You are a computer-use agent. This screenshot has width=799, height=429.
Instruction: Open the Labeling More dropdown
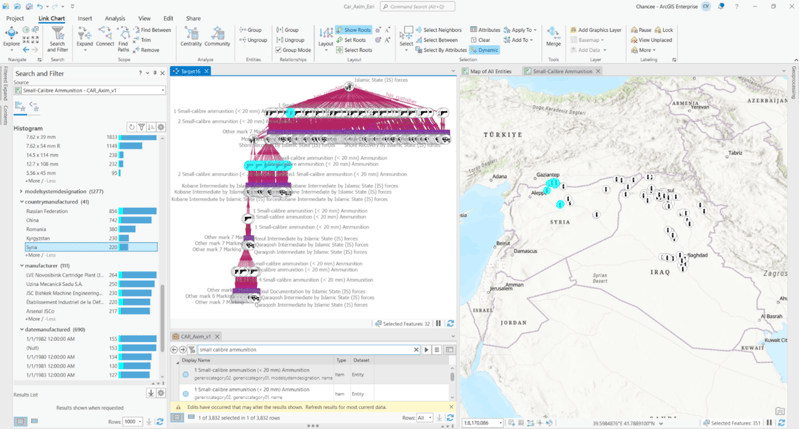coord(643,50)
